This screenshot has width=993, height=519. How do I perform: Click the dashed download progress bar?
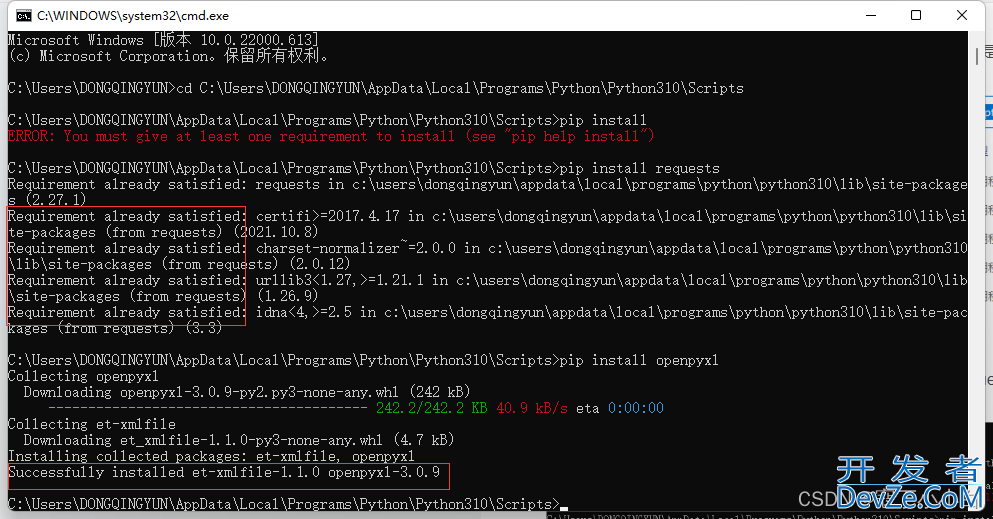208,408
